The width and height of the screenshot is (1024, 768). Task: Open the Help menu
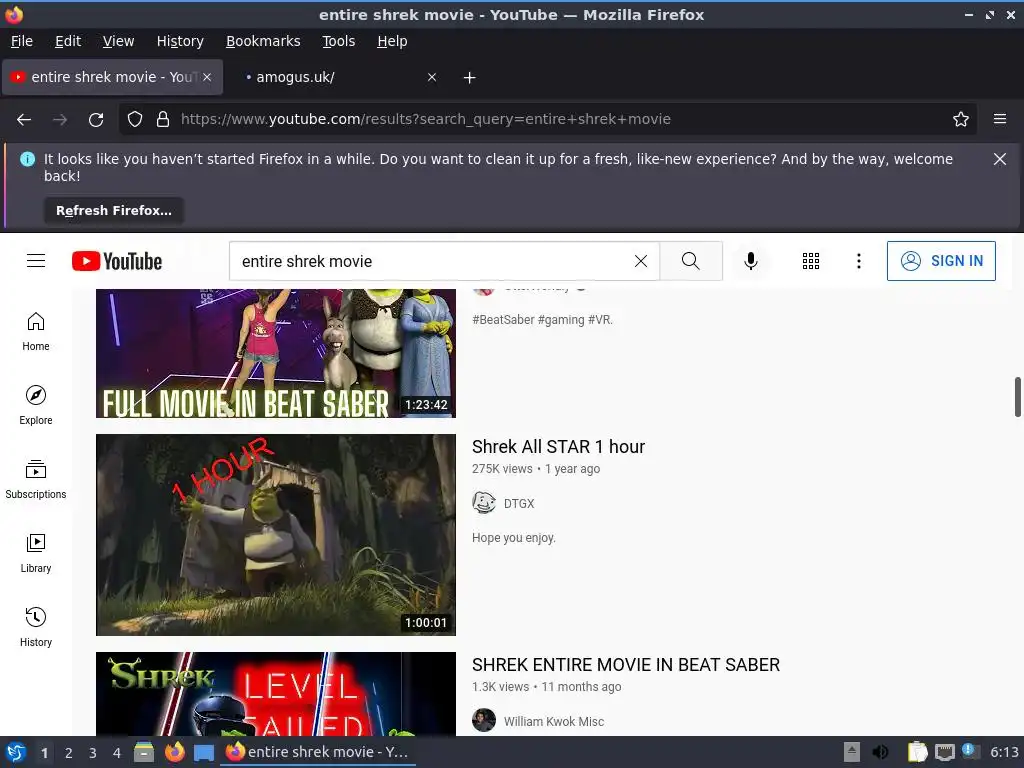[x=392, y=41]
